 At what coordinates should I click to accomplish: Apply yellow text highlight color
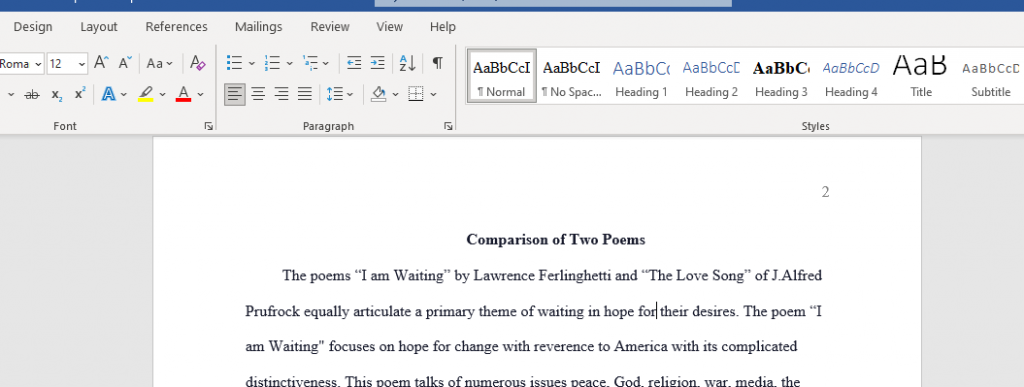(x=146, y=95)
